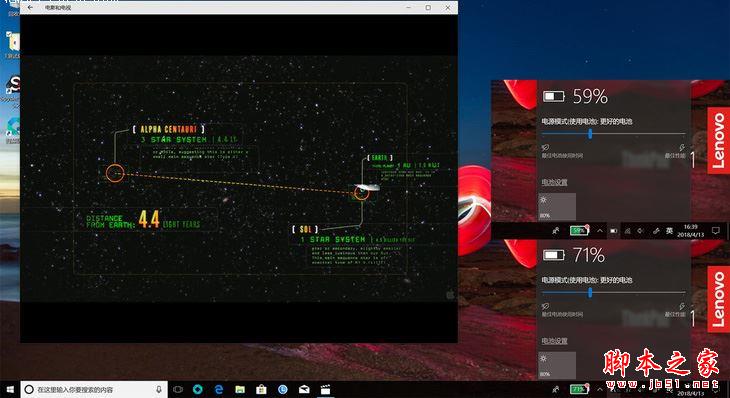Viewport: 730px width, 398px height.
Task: Open battery settings link in 71% flyout
Action: pos(554,341)
